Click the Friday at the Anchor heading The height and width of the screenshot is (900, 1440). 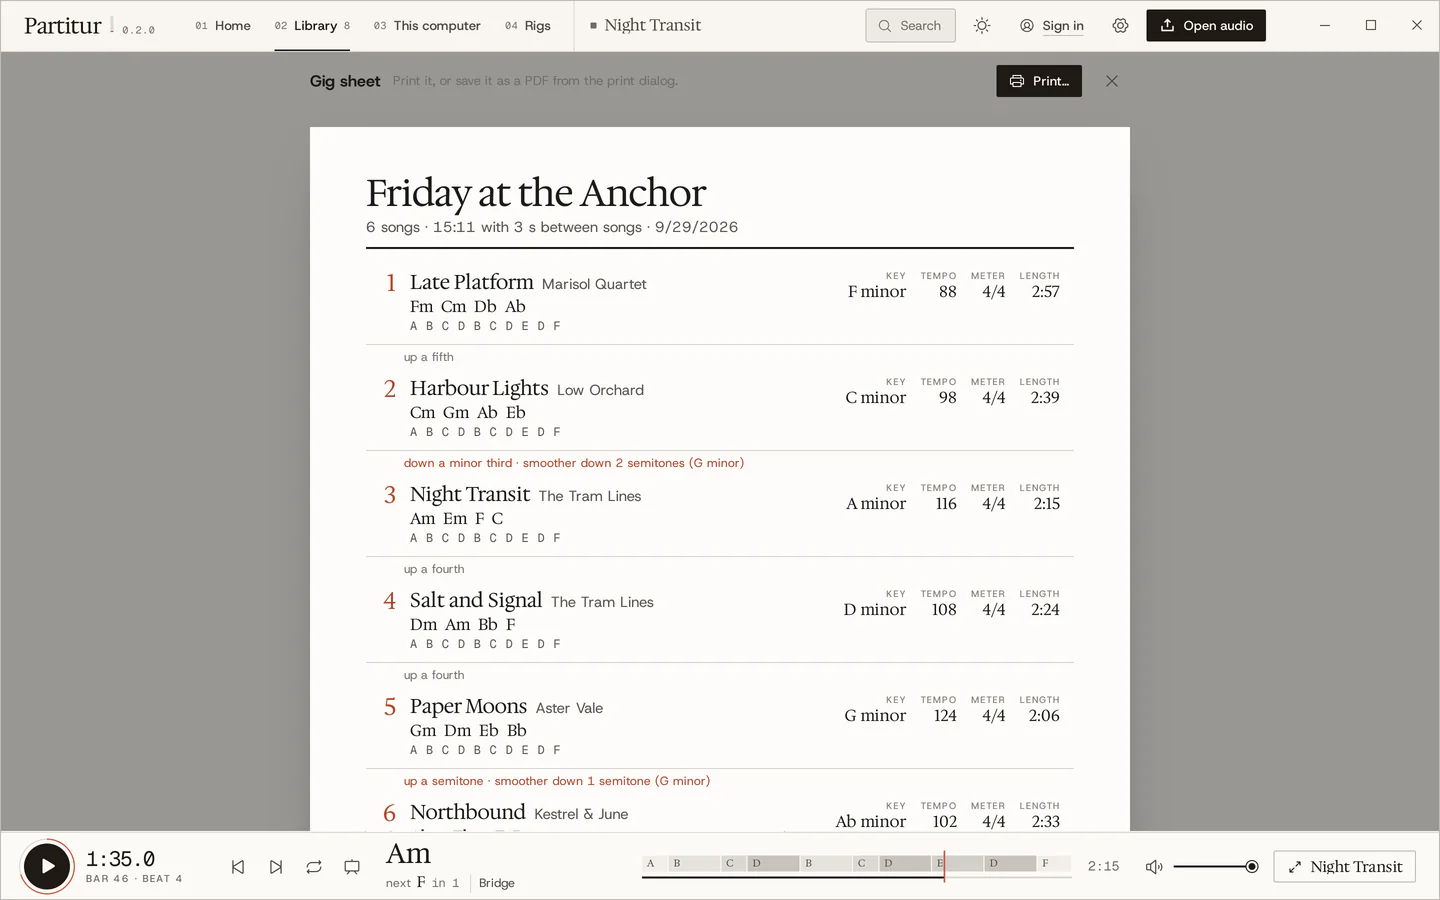pos(536,193)
